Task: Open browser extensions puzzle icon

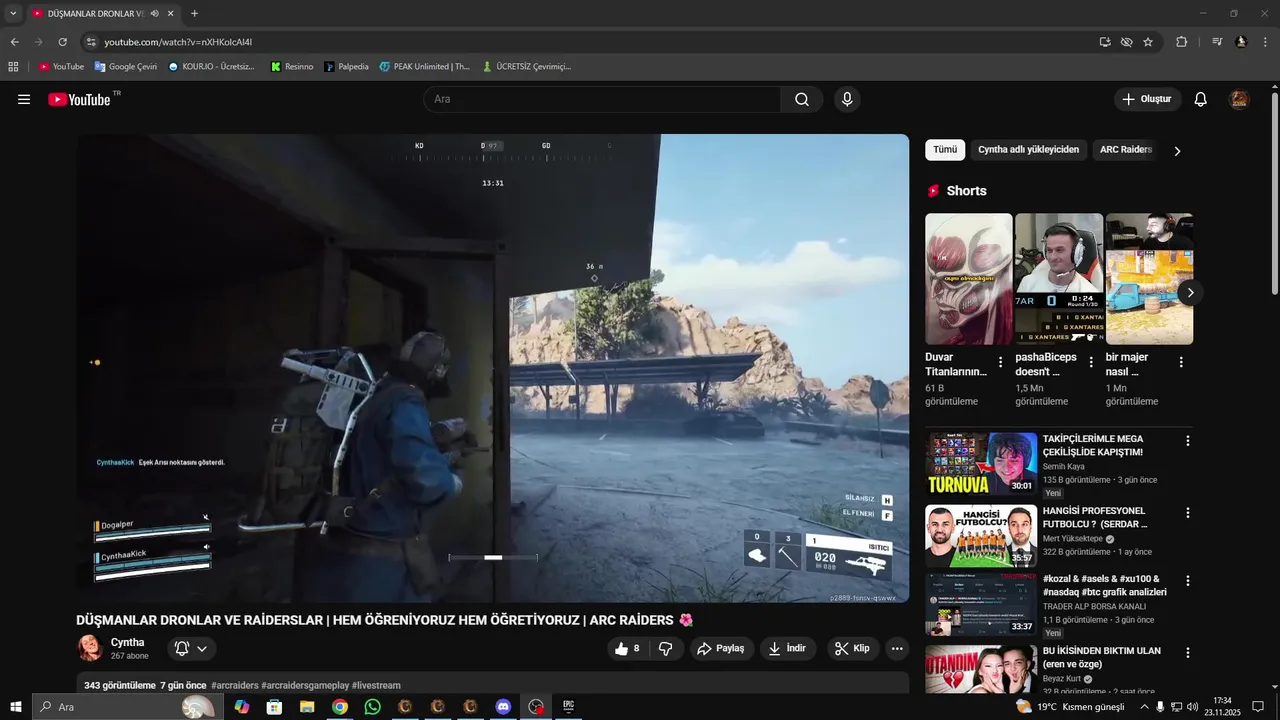Action: click(x=1181, y=42)
